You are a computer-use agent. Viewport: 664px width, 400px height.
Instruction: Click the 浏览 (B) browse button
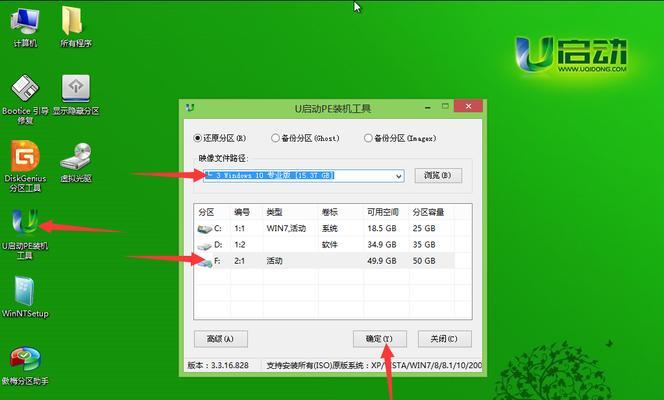tap(438, 175)
